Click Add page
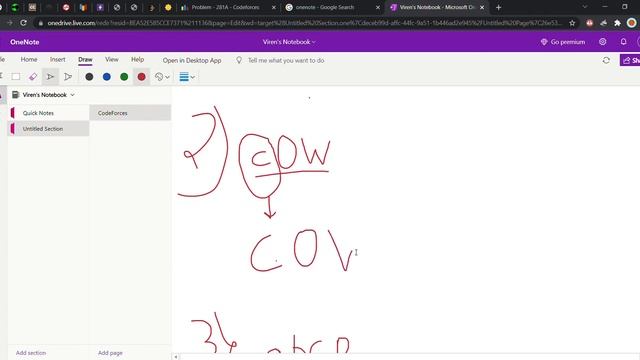Image resolution: width=640 pixels, height=360 pixels. (x=110, y=353)
